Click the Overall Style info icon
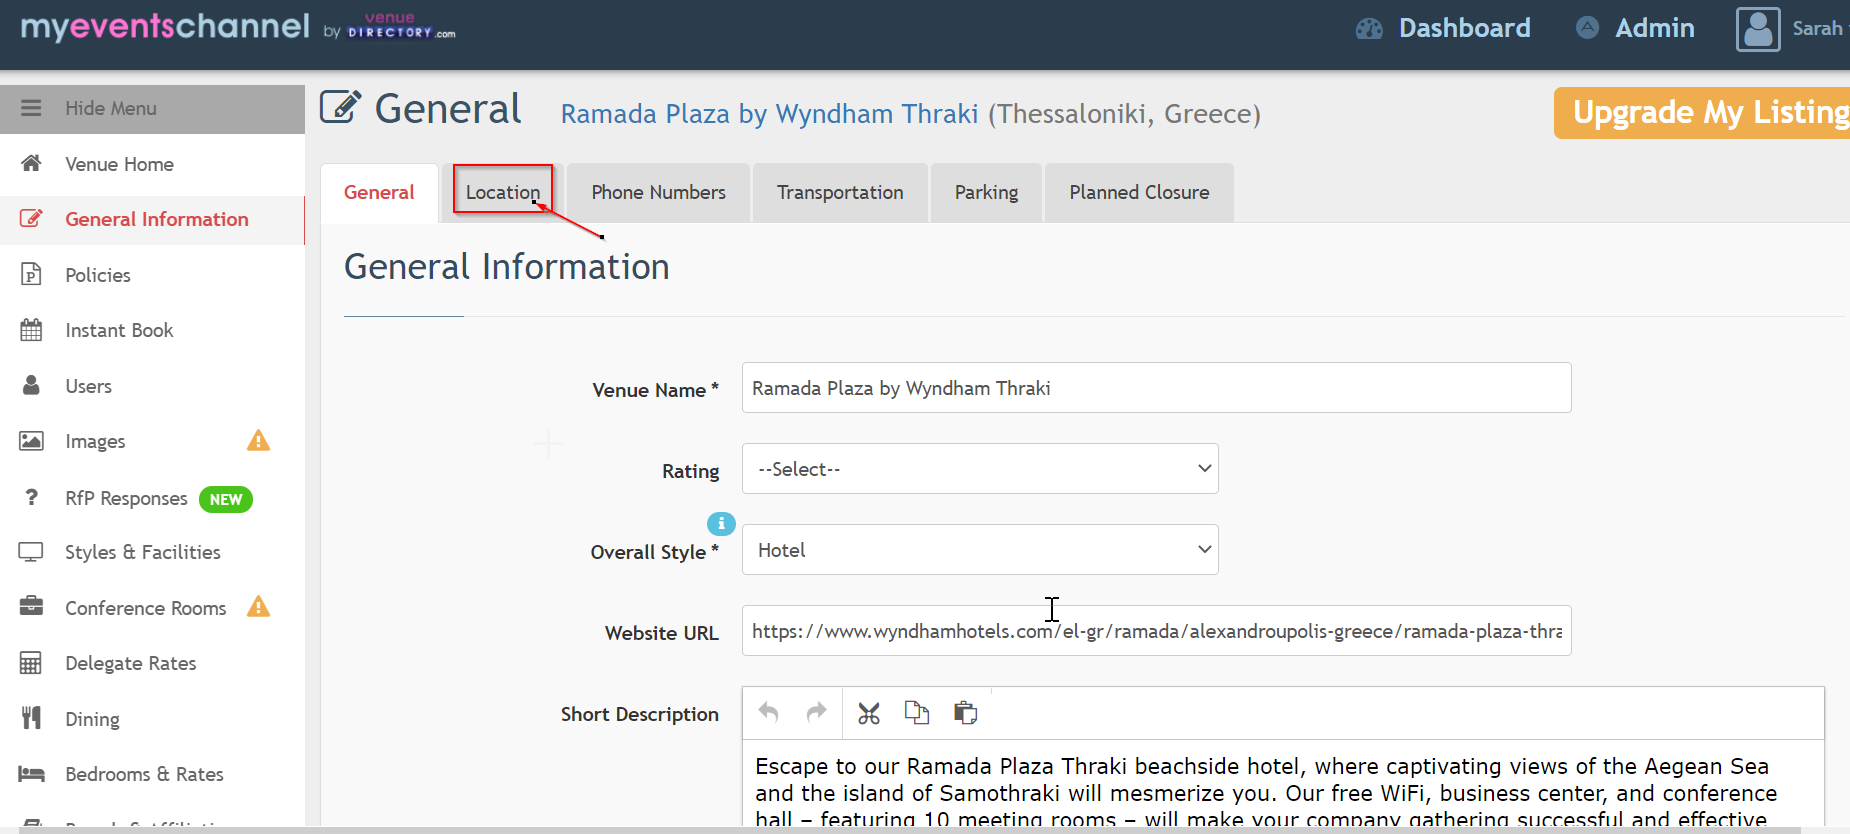The height and width of the screenshot is (834, 1850). pyautogui.click(x=721, y=523)
